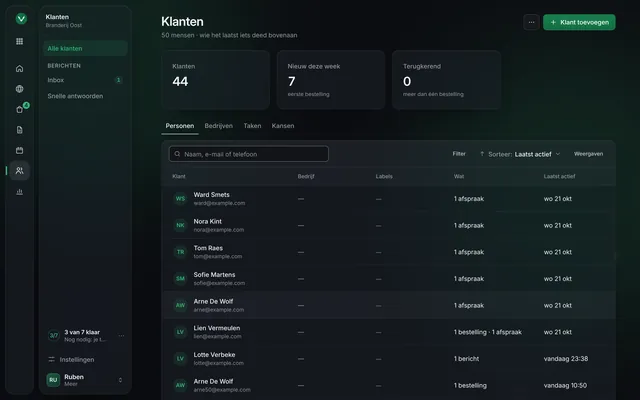Open the documents page icon
This screenshot has height=400, width=640.
[x=20, y=130]
